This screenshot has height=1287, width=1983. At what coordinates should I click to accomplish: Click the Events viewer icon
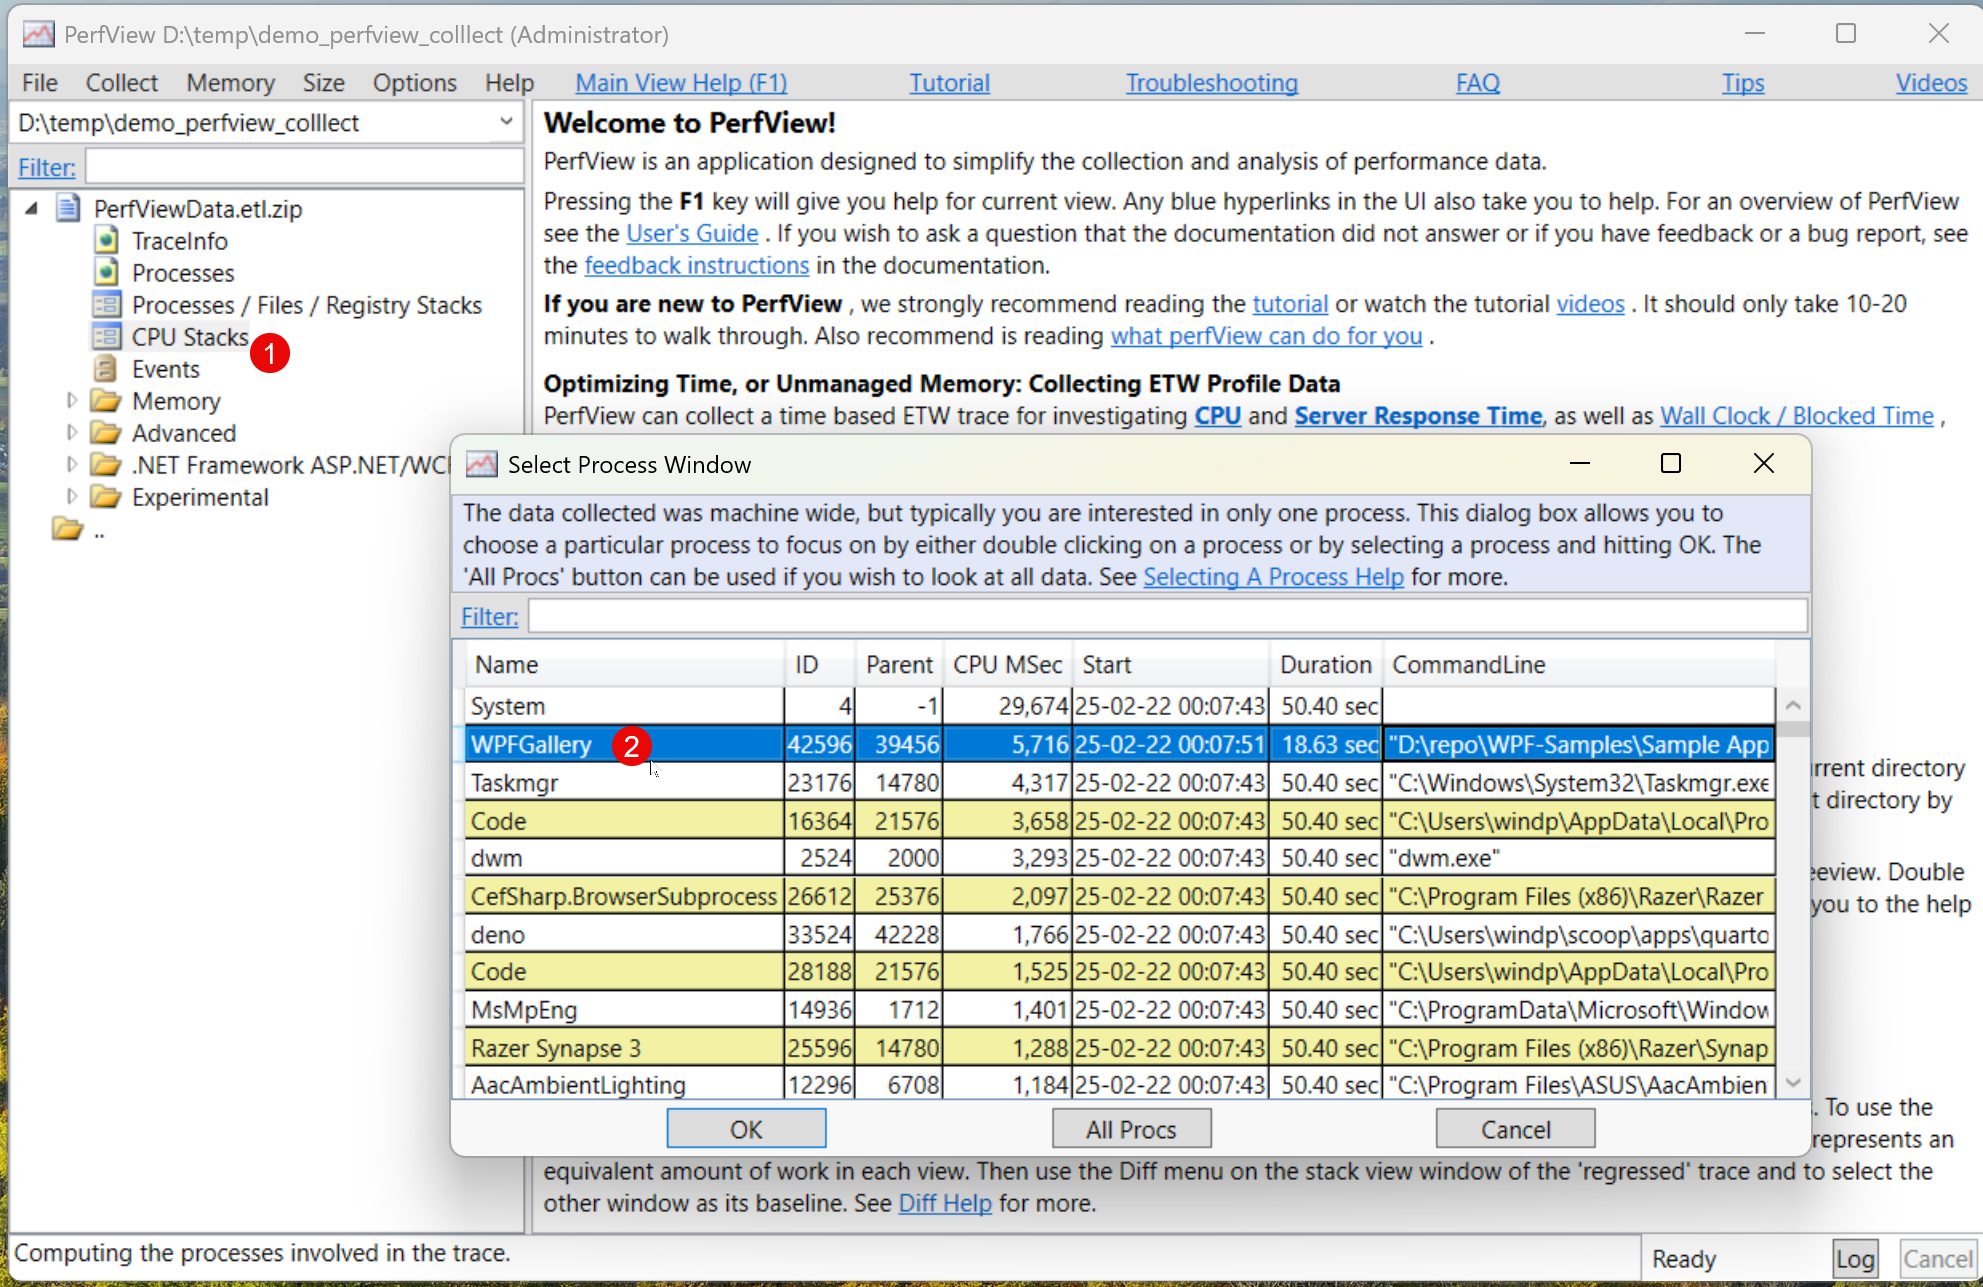point(105,368)
